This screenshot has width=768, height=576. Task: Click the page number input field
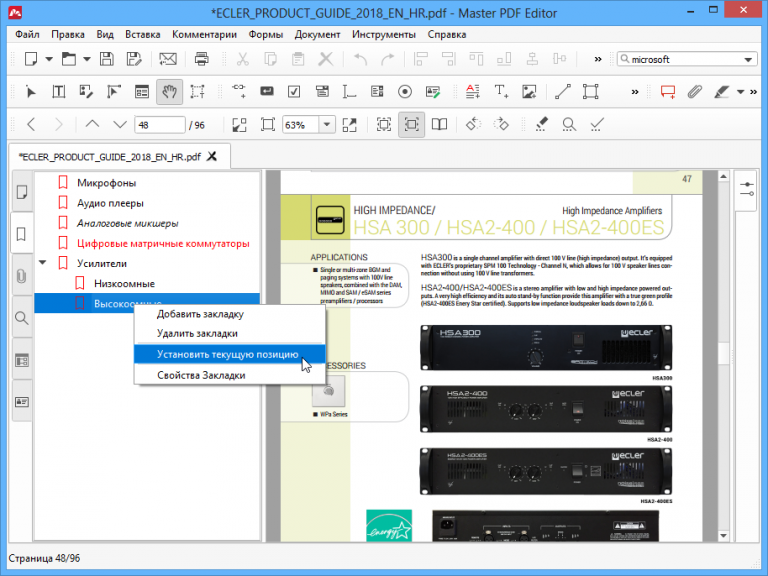(160, 125)
